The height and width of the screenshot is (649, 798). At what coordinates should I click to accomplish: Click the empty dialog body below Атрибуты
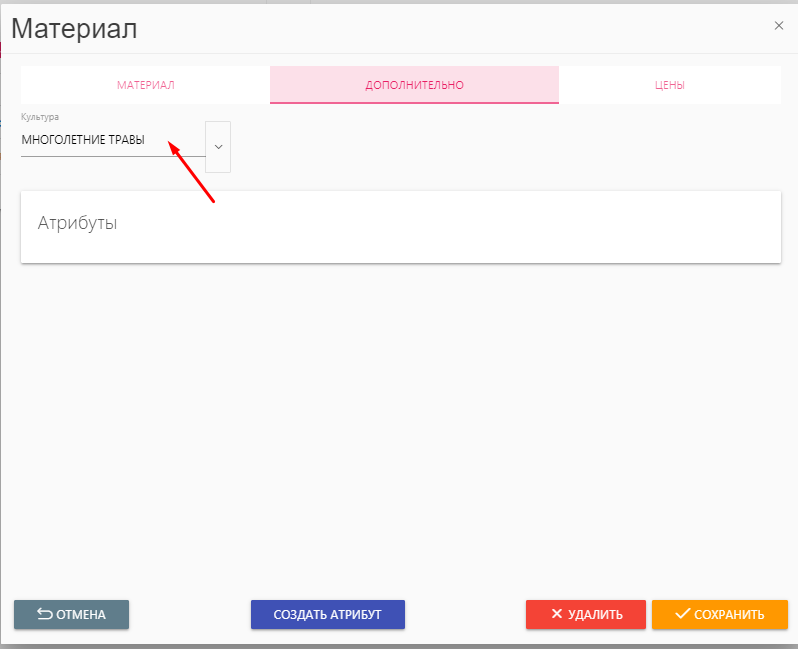click(400, 420)
